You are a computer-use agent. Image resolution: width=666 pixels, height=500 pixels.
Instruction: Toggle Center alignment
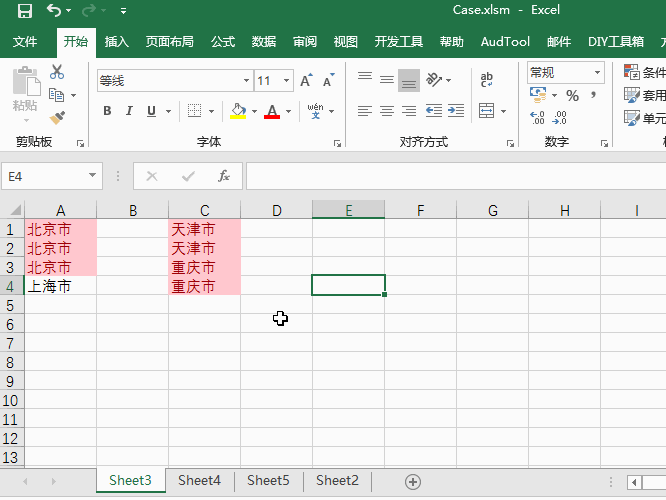point(387,111)
